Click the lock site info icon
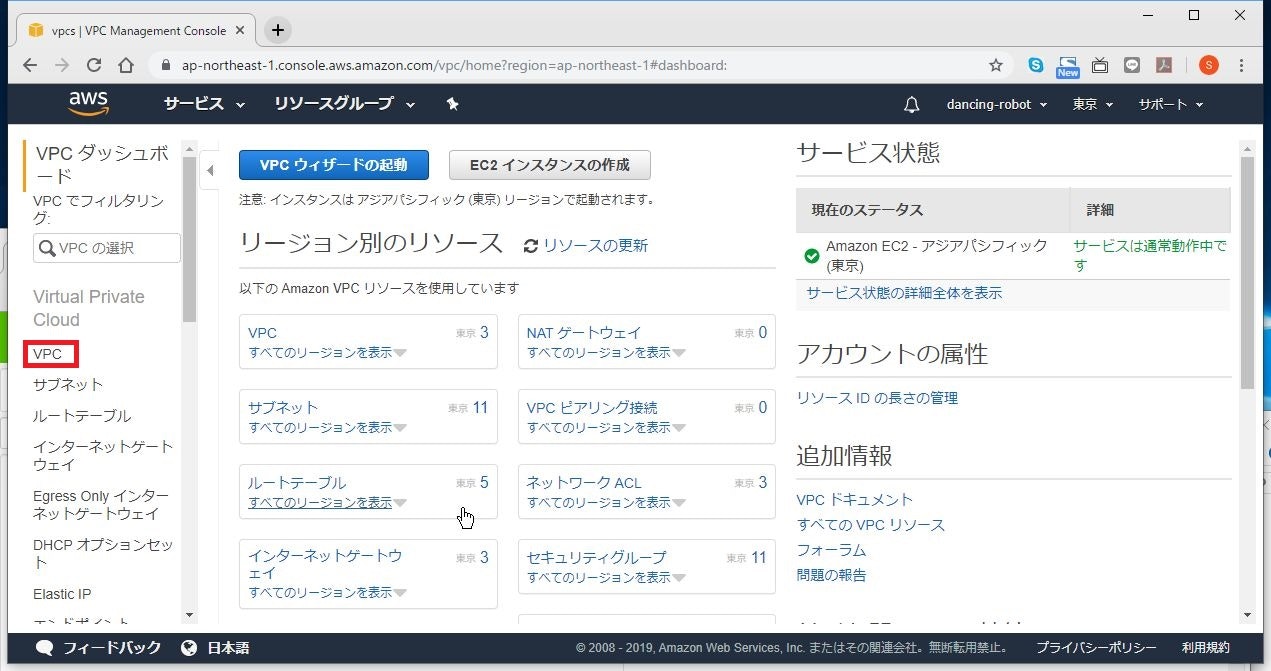1271x671 pixels. [166, 65]
